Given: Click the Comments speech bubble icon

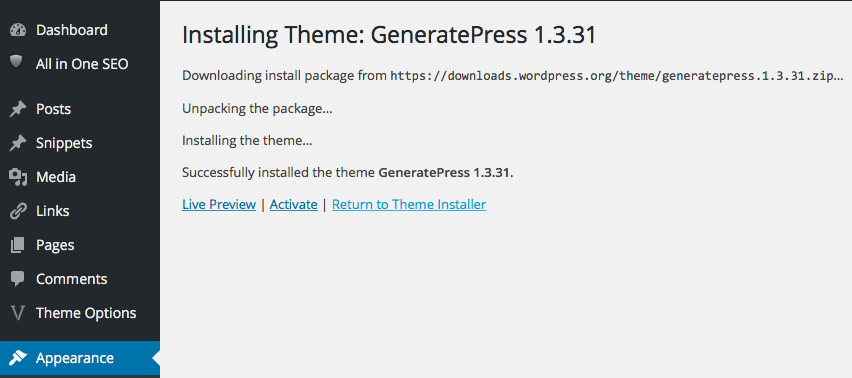Looking at the screenshot, I should pyautogui.click(x=18, y=279).
